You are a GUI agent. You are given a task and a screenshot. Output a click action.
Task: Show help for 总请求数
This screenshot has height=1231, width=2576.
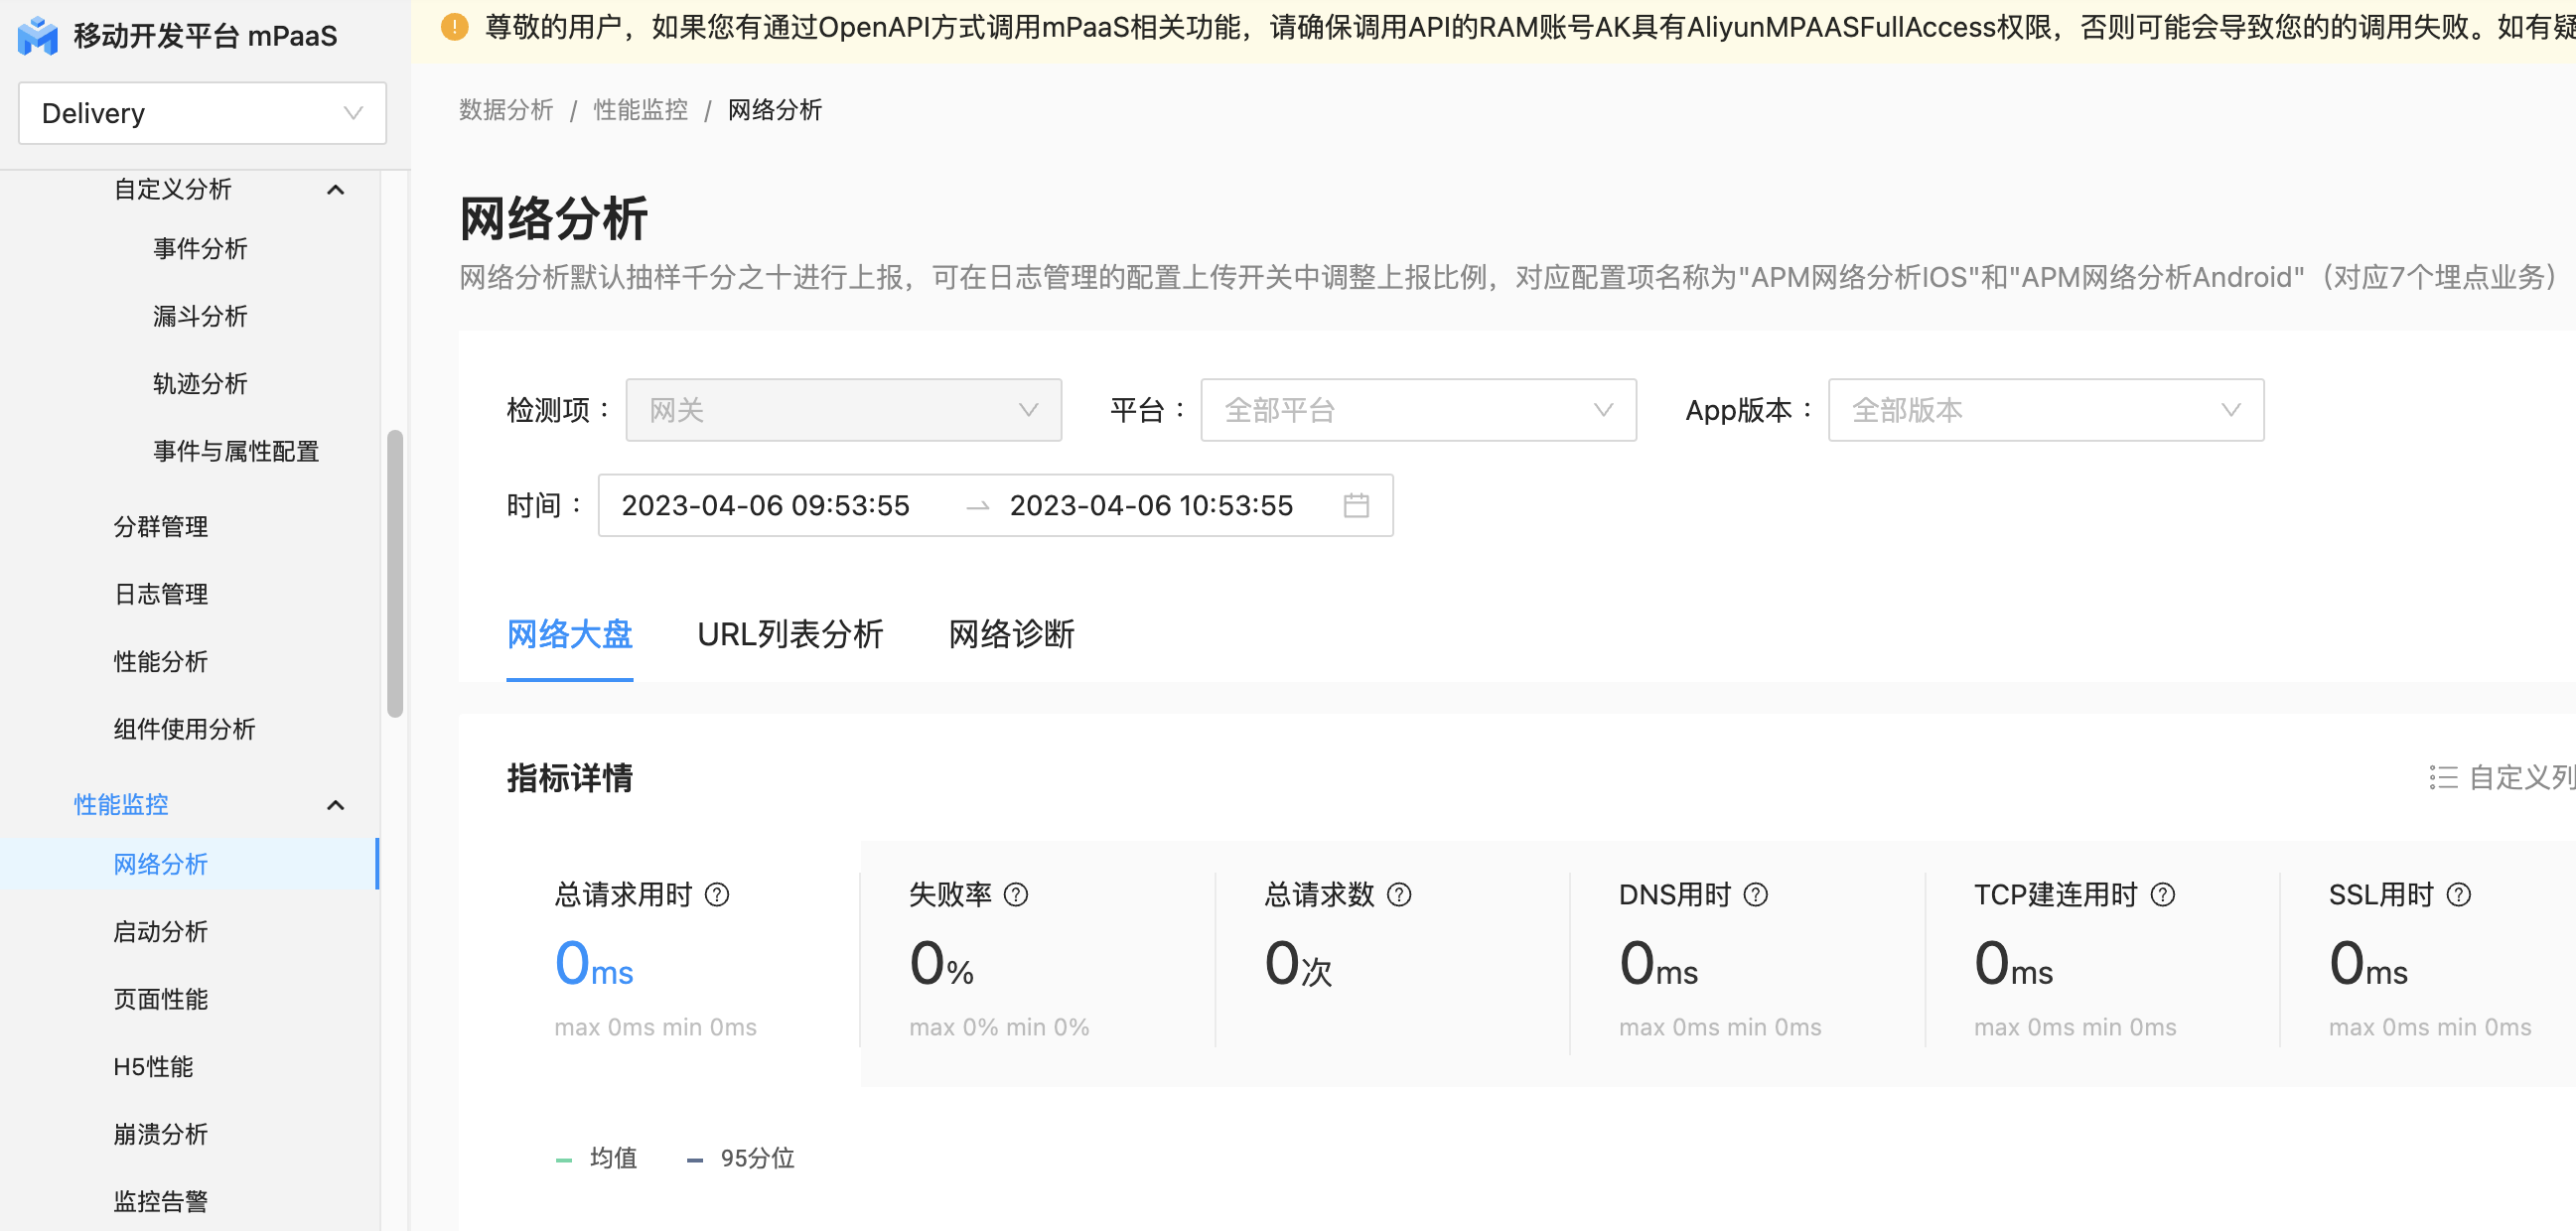(x=1399, y=894)
